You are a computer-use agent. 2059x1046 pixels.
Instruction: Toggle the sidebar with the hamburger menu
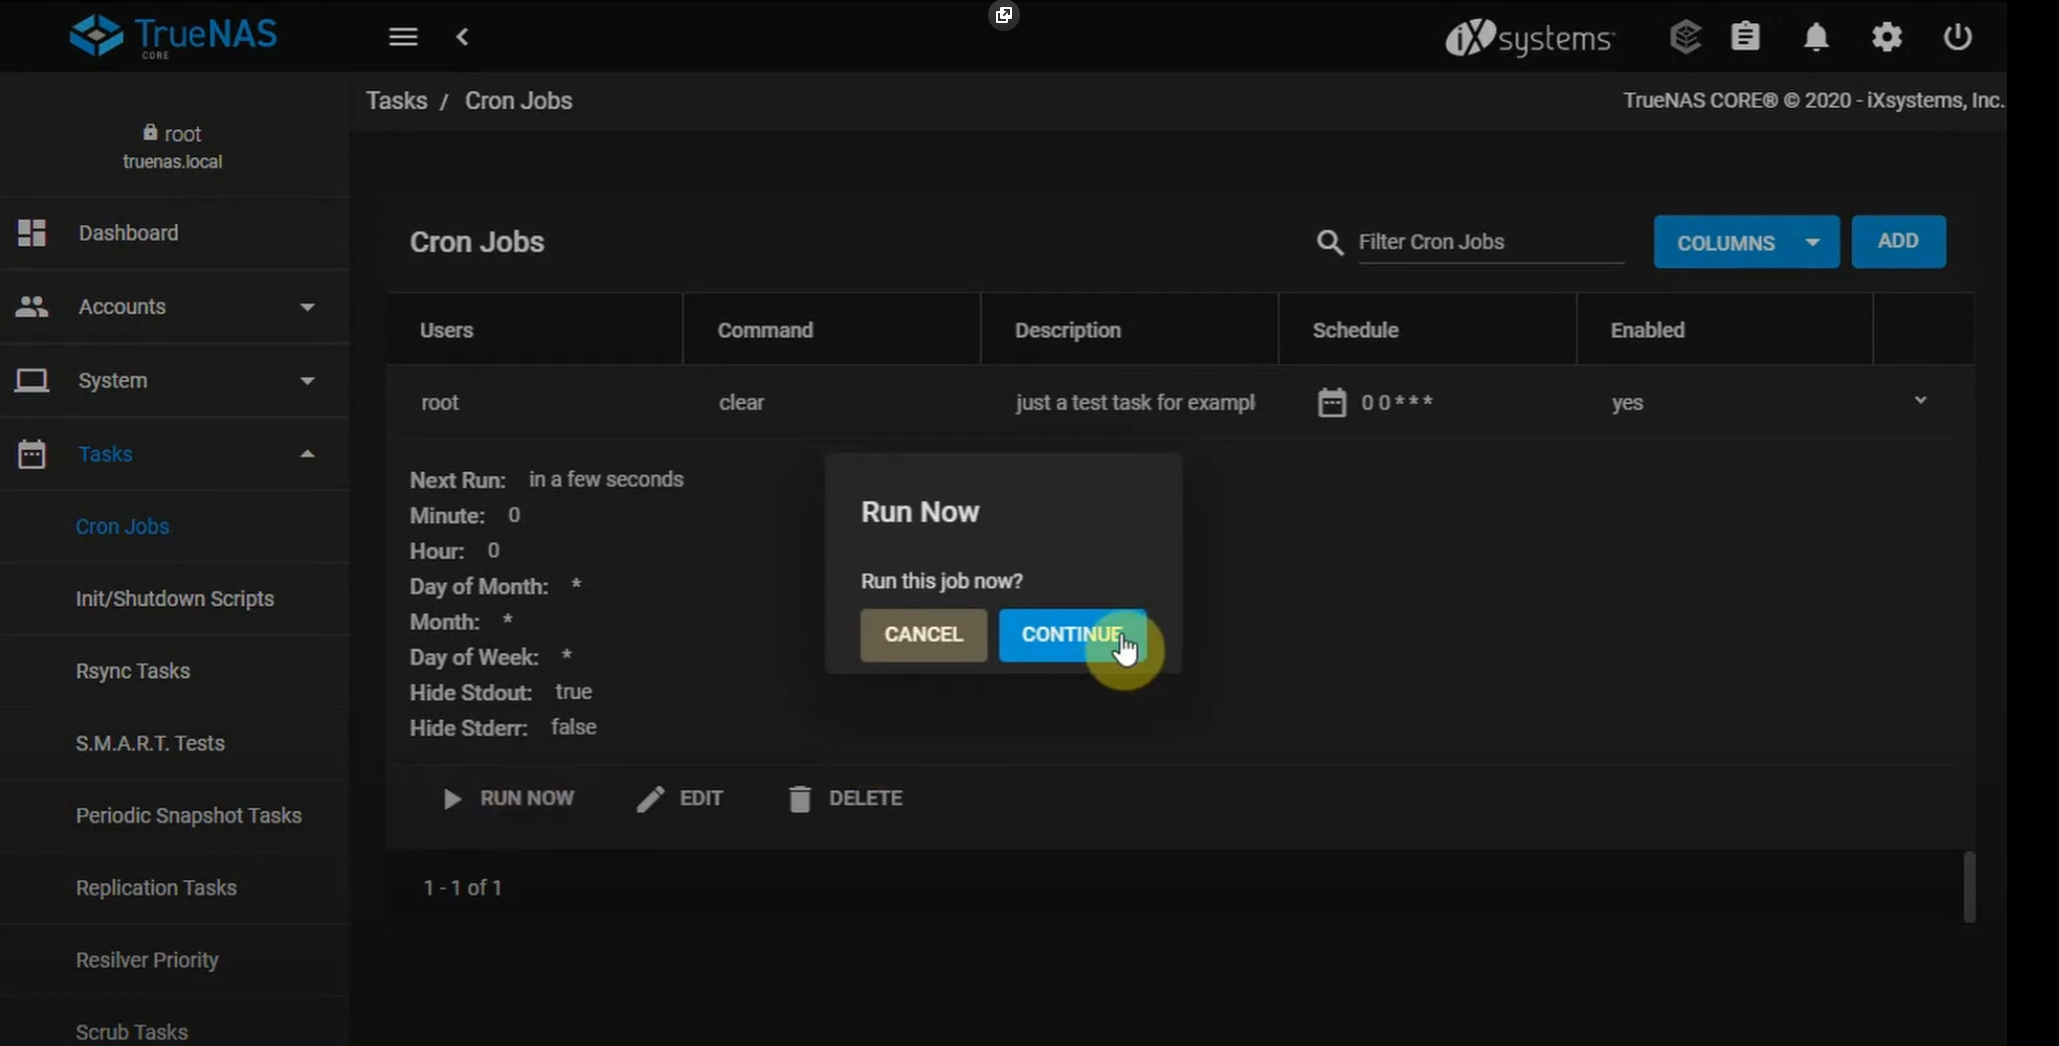(403, 36)
